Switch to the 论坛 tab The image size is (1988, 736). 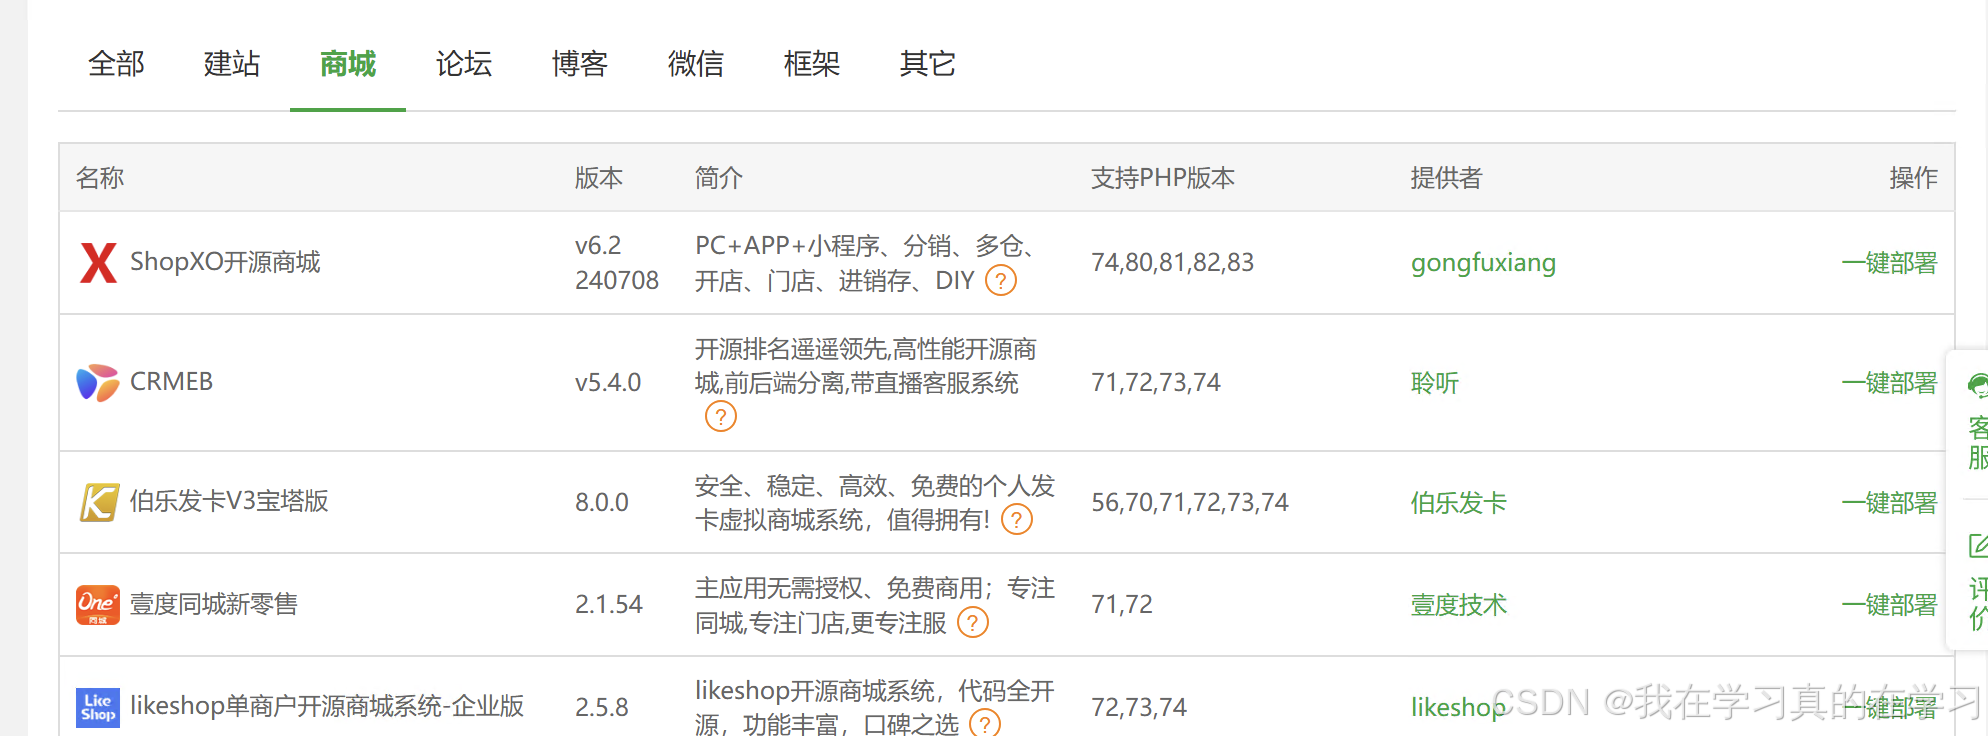[464, 64]
